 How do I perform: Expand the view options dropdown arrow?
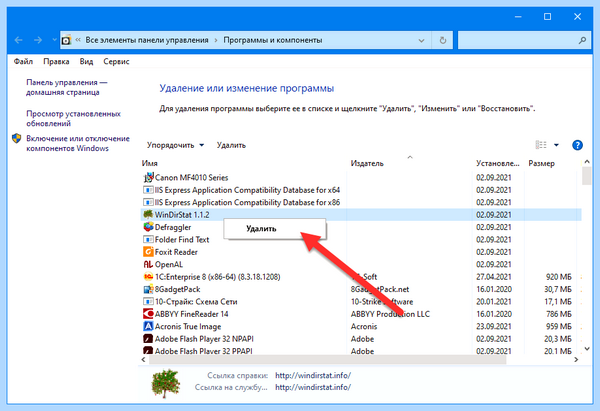click(x=556, y=145)
